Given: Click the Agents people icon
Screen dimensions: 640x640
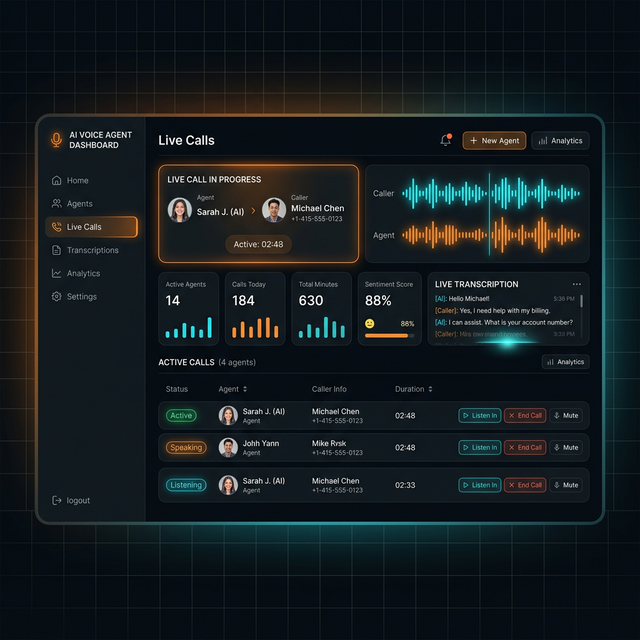Looking at the screenshot, I should point(56,203).
